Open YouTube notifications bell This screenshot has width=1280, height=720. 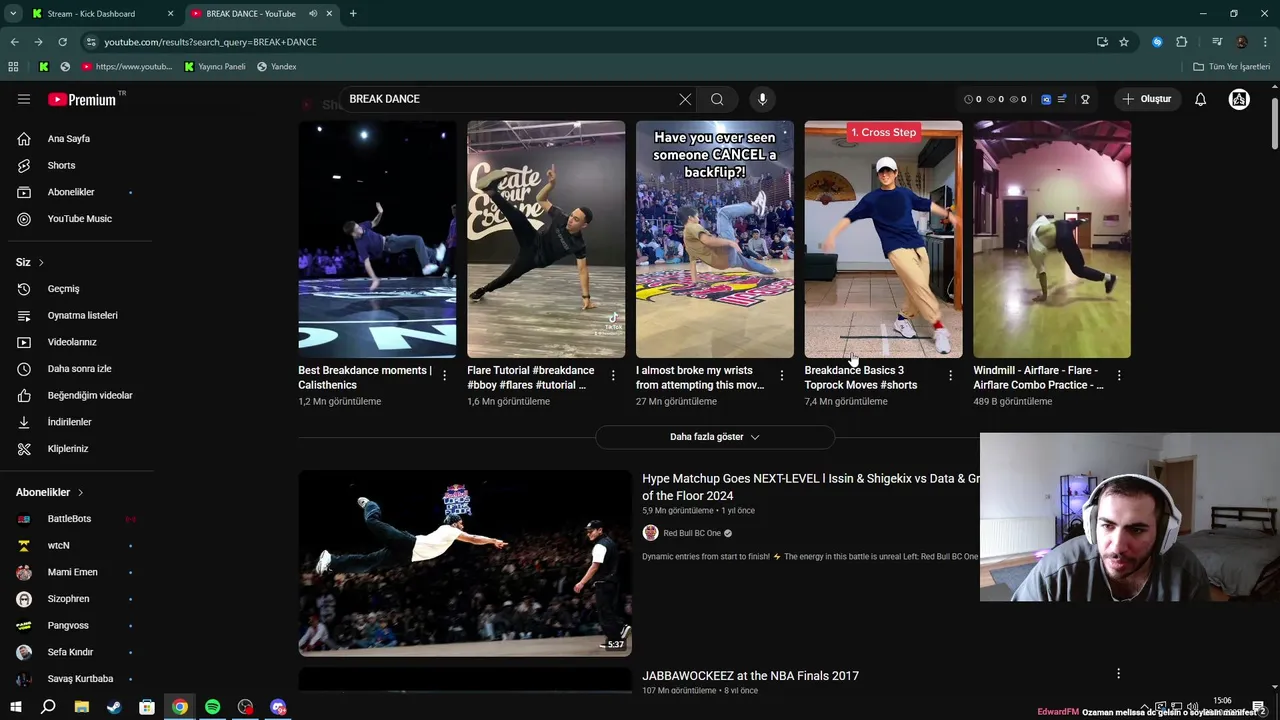(x=1201, y=99)
